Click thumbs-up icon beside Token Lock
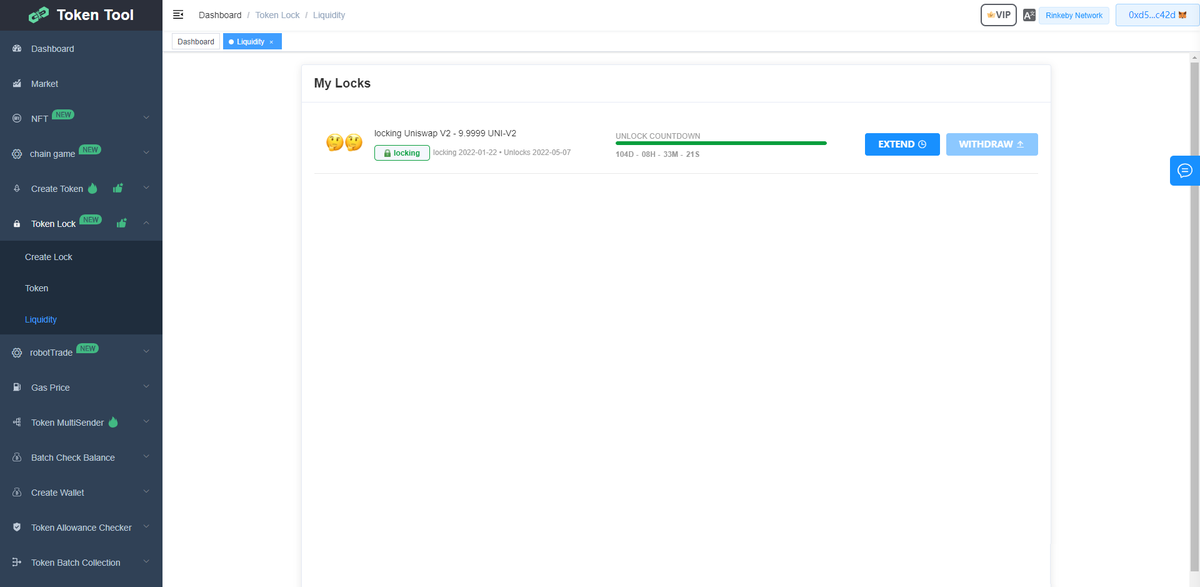Image resolution: width=1200 pixels, height=587 pixels. click(122, 222)
